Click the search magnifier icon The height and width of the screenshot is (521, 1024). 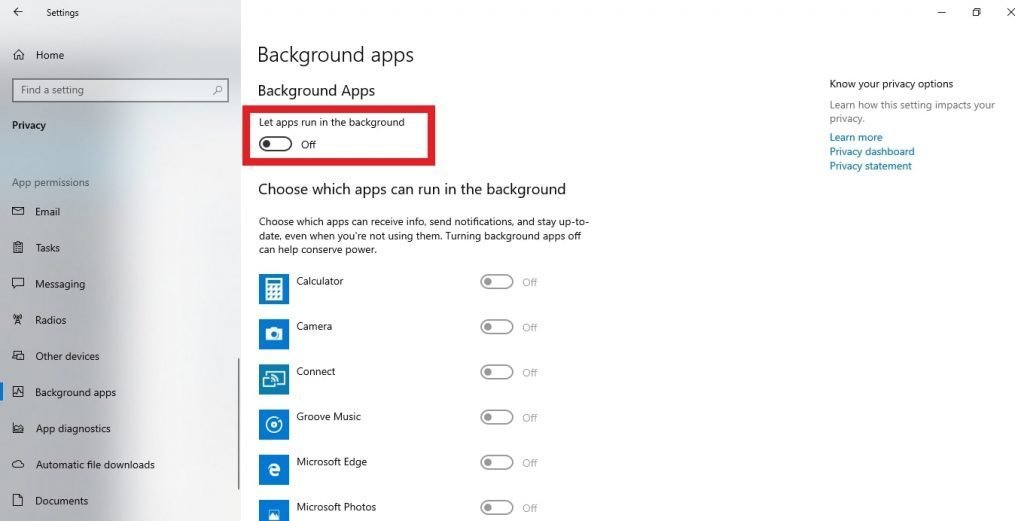218,90
